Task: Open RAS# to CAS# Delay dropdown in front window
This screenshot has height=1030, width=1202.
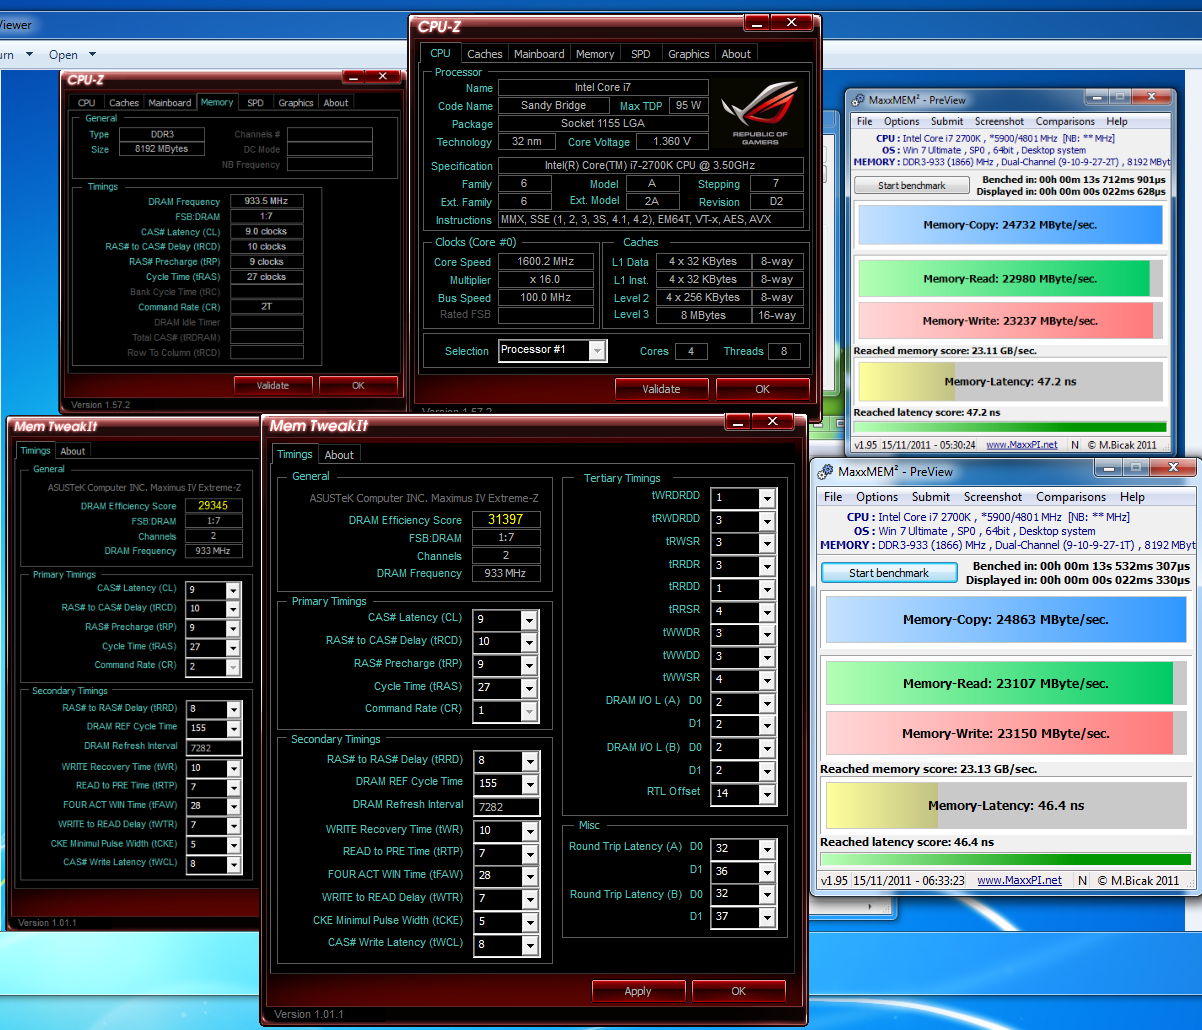Action: coord(529,642)
